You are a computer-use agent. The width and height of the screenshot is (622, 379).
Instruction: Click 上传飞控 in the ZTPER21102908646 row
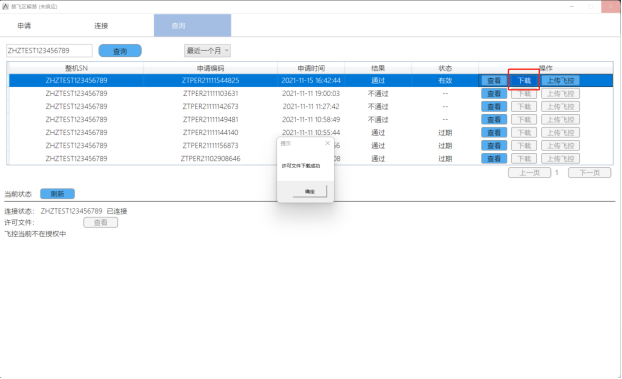tap(561, 159)
